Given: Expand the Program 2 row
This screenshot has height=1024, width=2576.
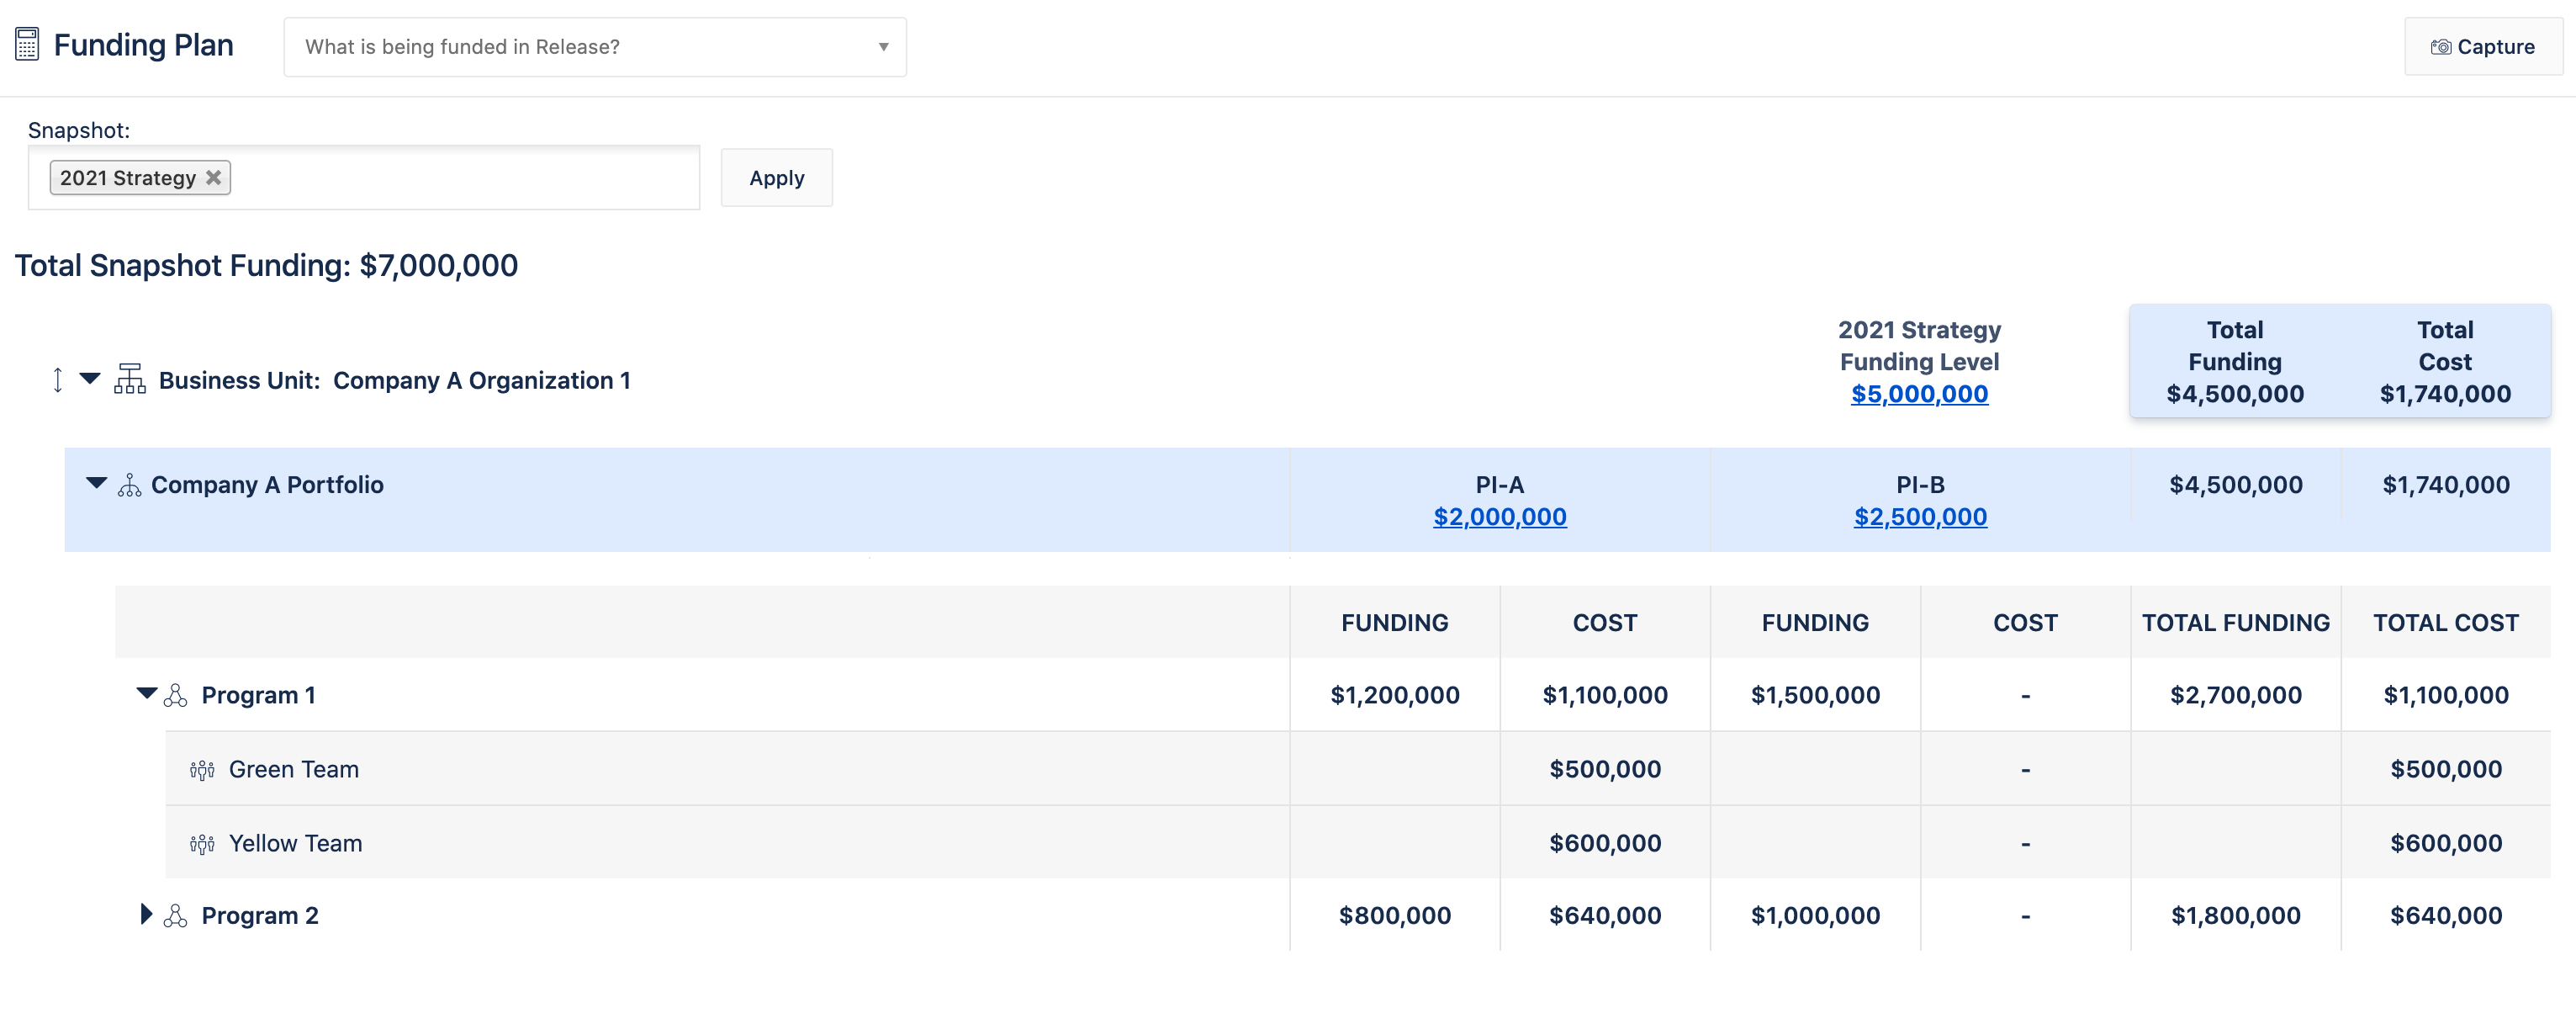Looking at the screenshot, I should click(x=146, y=914).
